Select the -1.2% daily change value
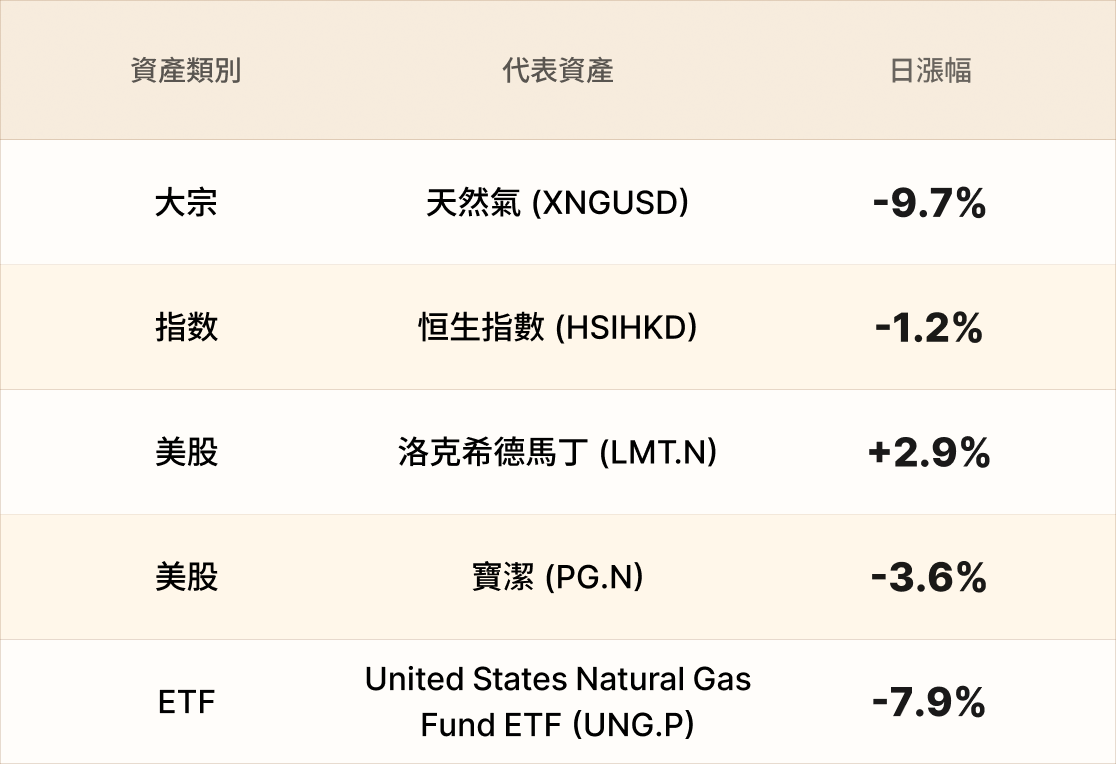The image size is (1116, 764). click(930, 328)
